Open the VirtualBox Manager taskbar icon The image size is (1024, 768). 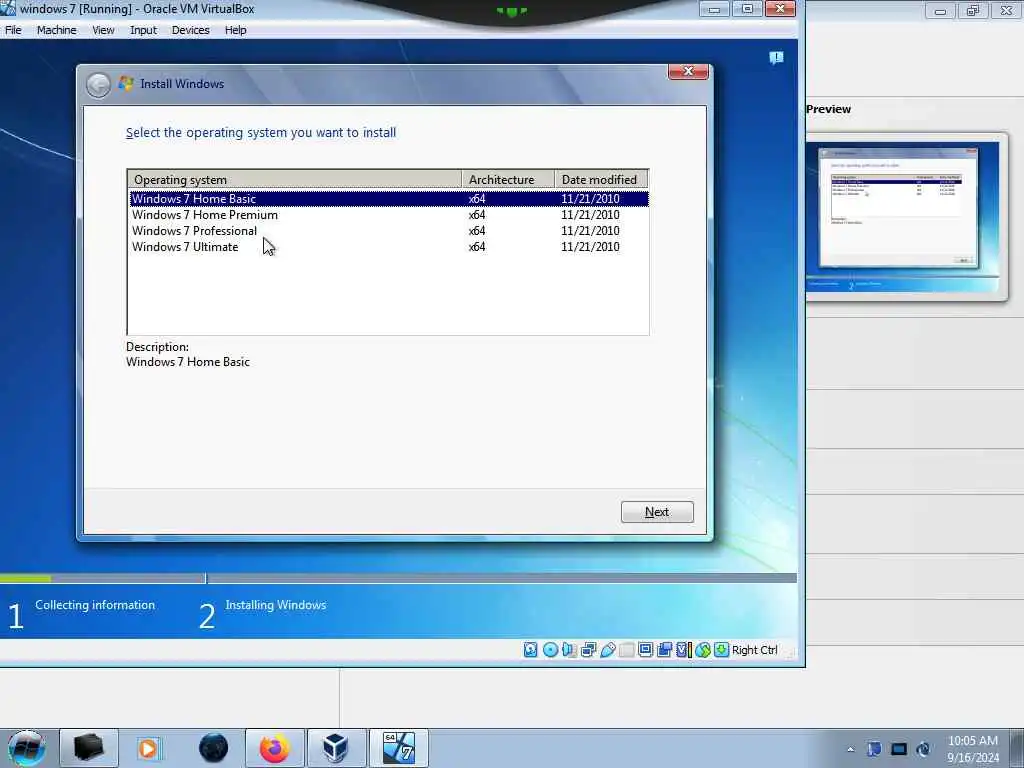tap(336, 748)
